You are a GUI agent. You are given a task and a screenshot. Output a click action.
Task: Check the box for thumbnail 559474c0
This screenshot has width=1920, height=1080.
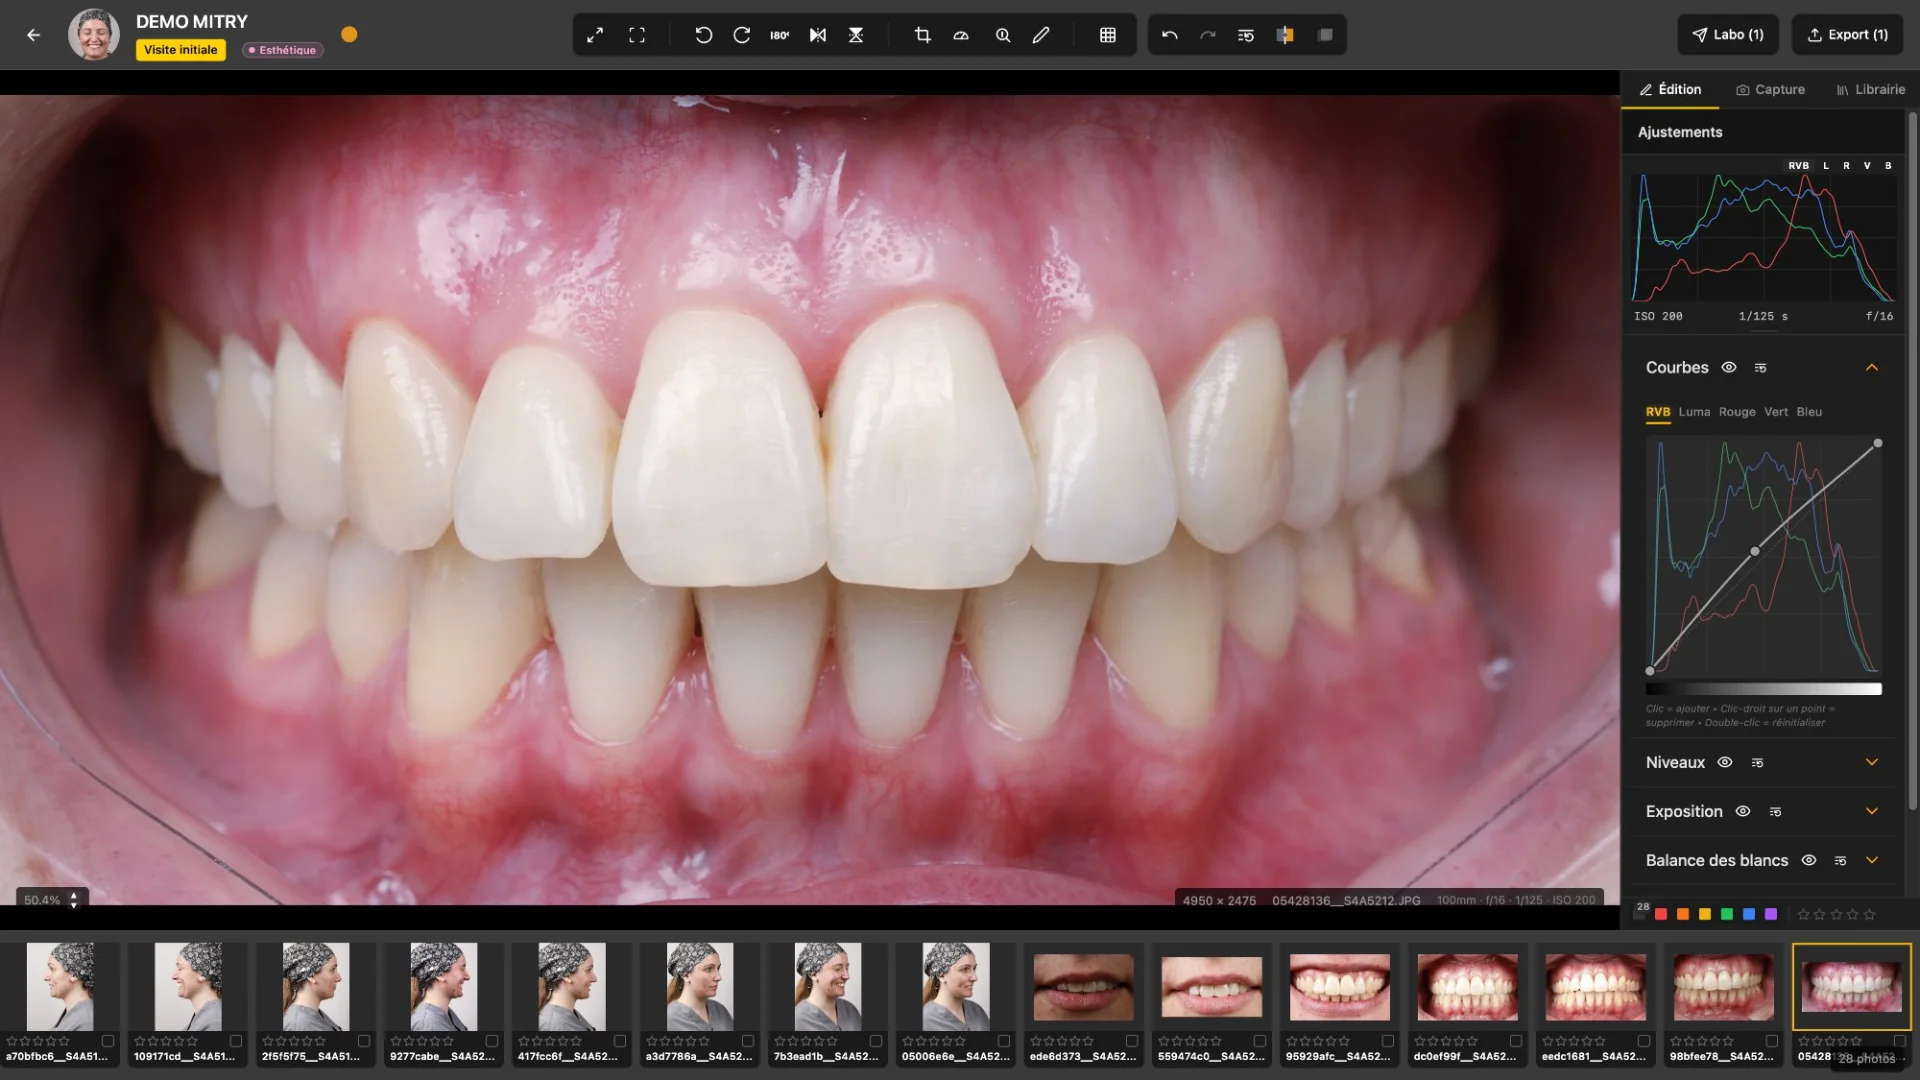tap(1260, 1041)
